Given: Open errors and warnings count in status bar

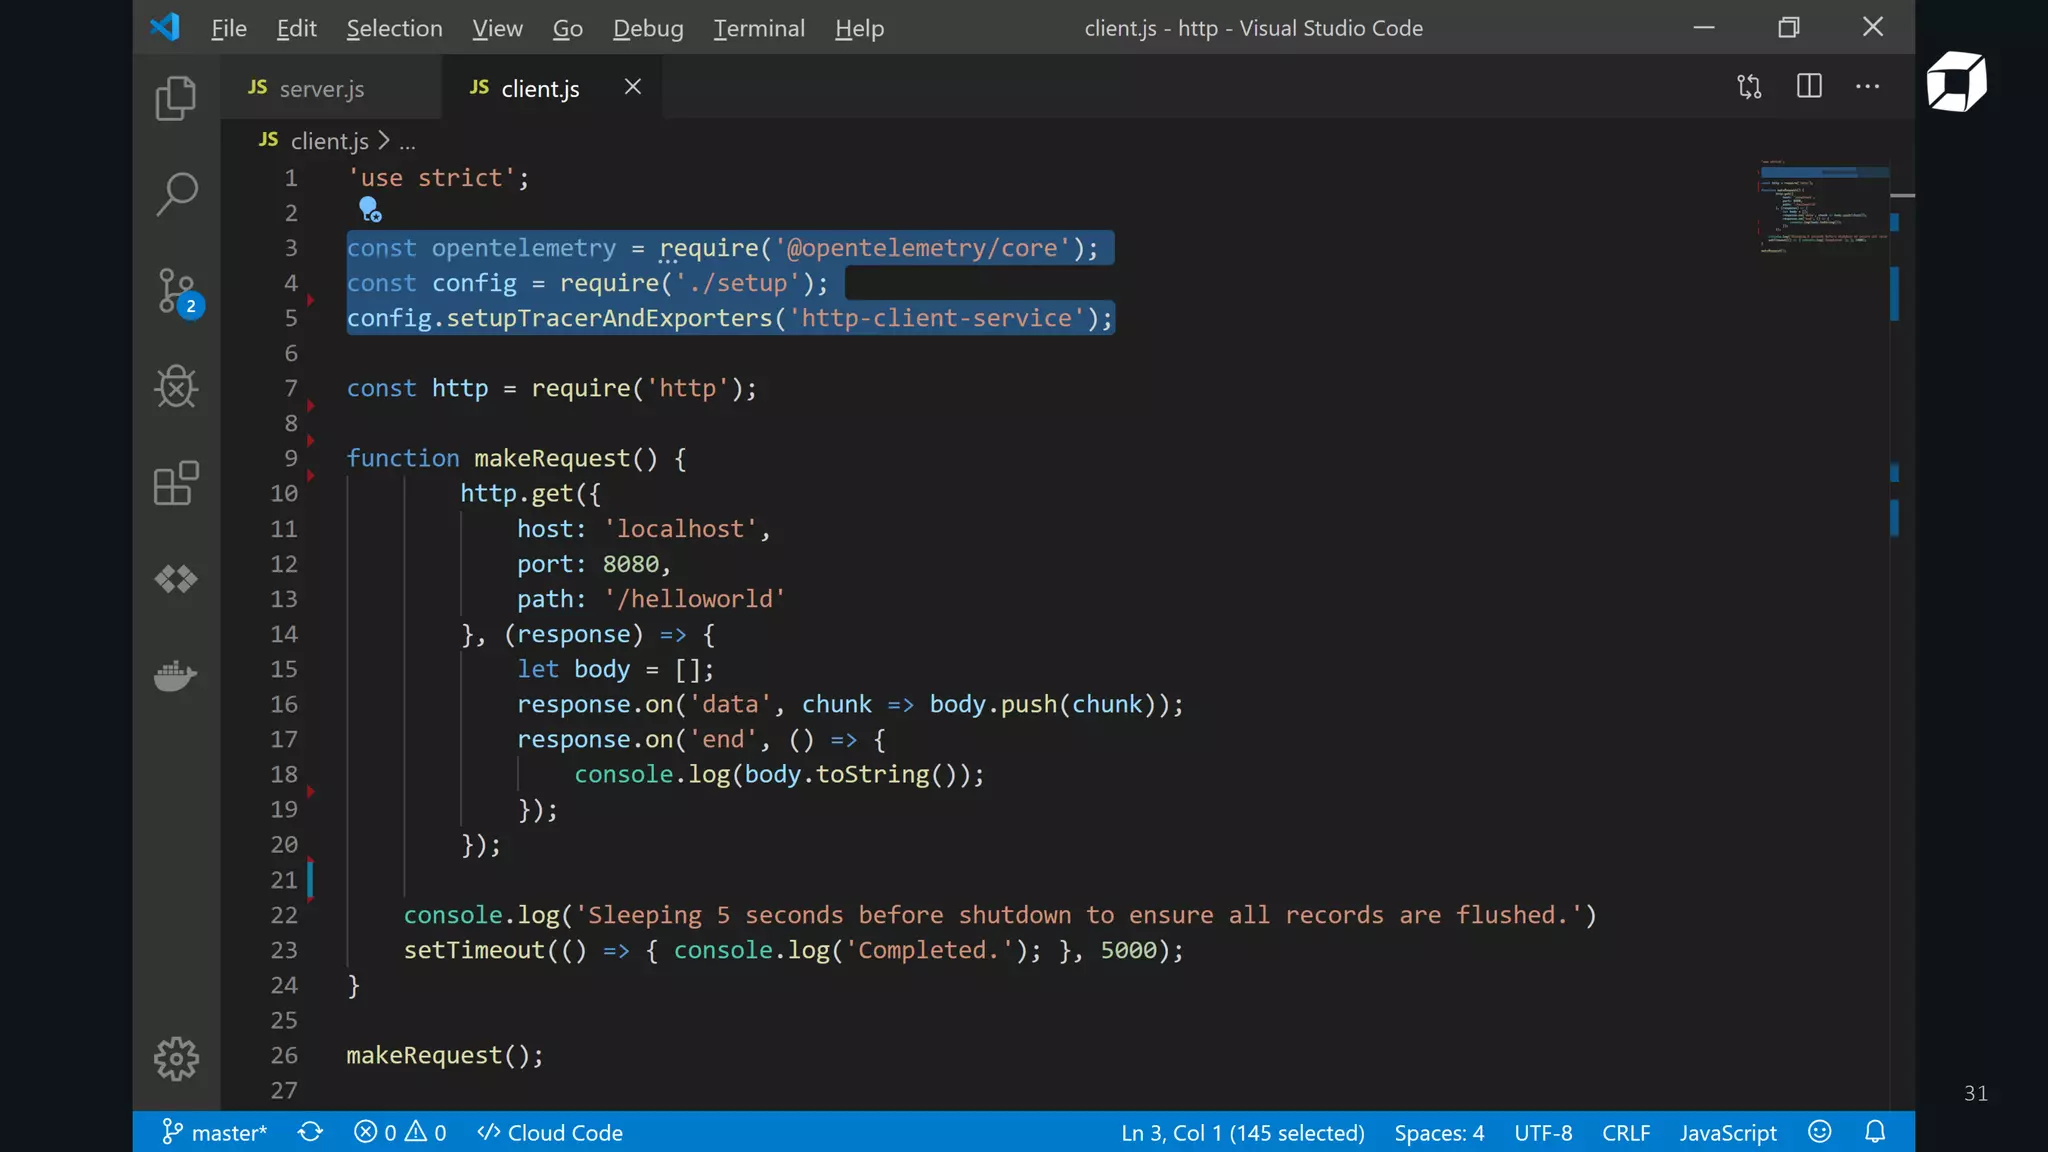Looking at the screenshot, I should [x=400, y=1132].
